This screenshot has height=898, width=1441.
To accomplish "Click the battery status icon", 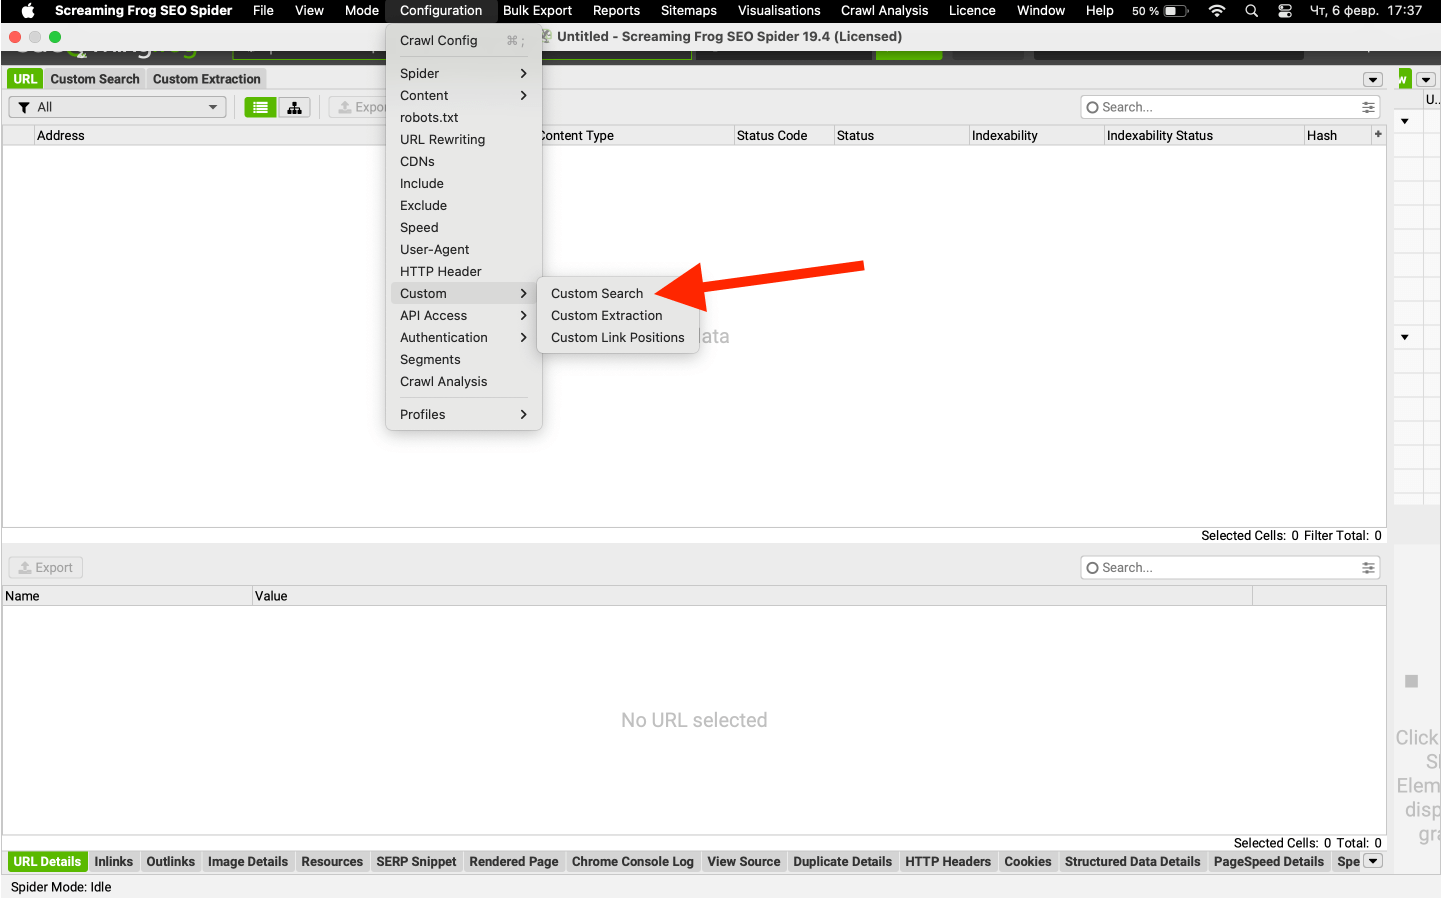I will (x=1176, y=11).
